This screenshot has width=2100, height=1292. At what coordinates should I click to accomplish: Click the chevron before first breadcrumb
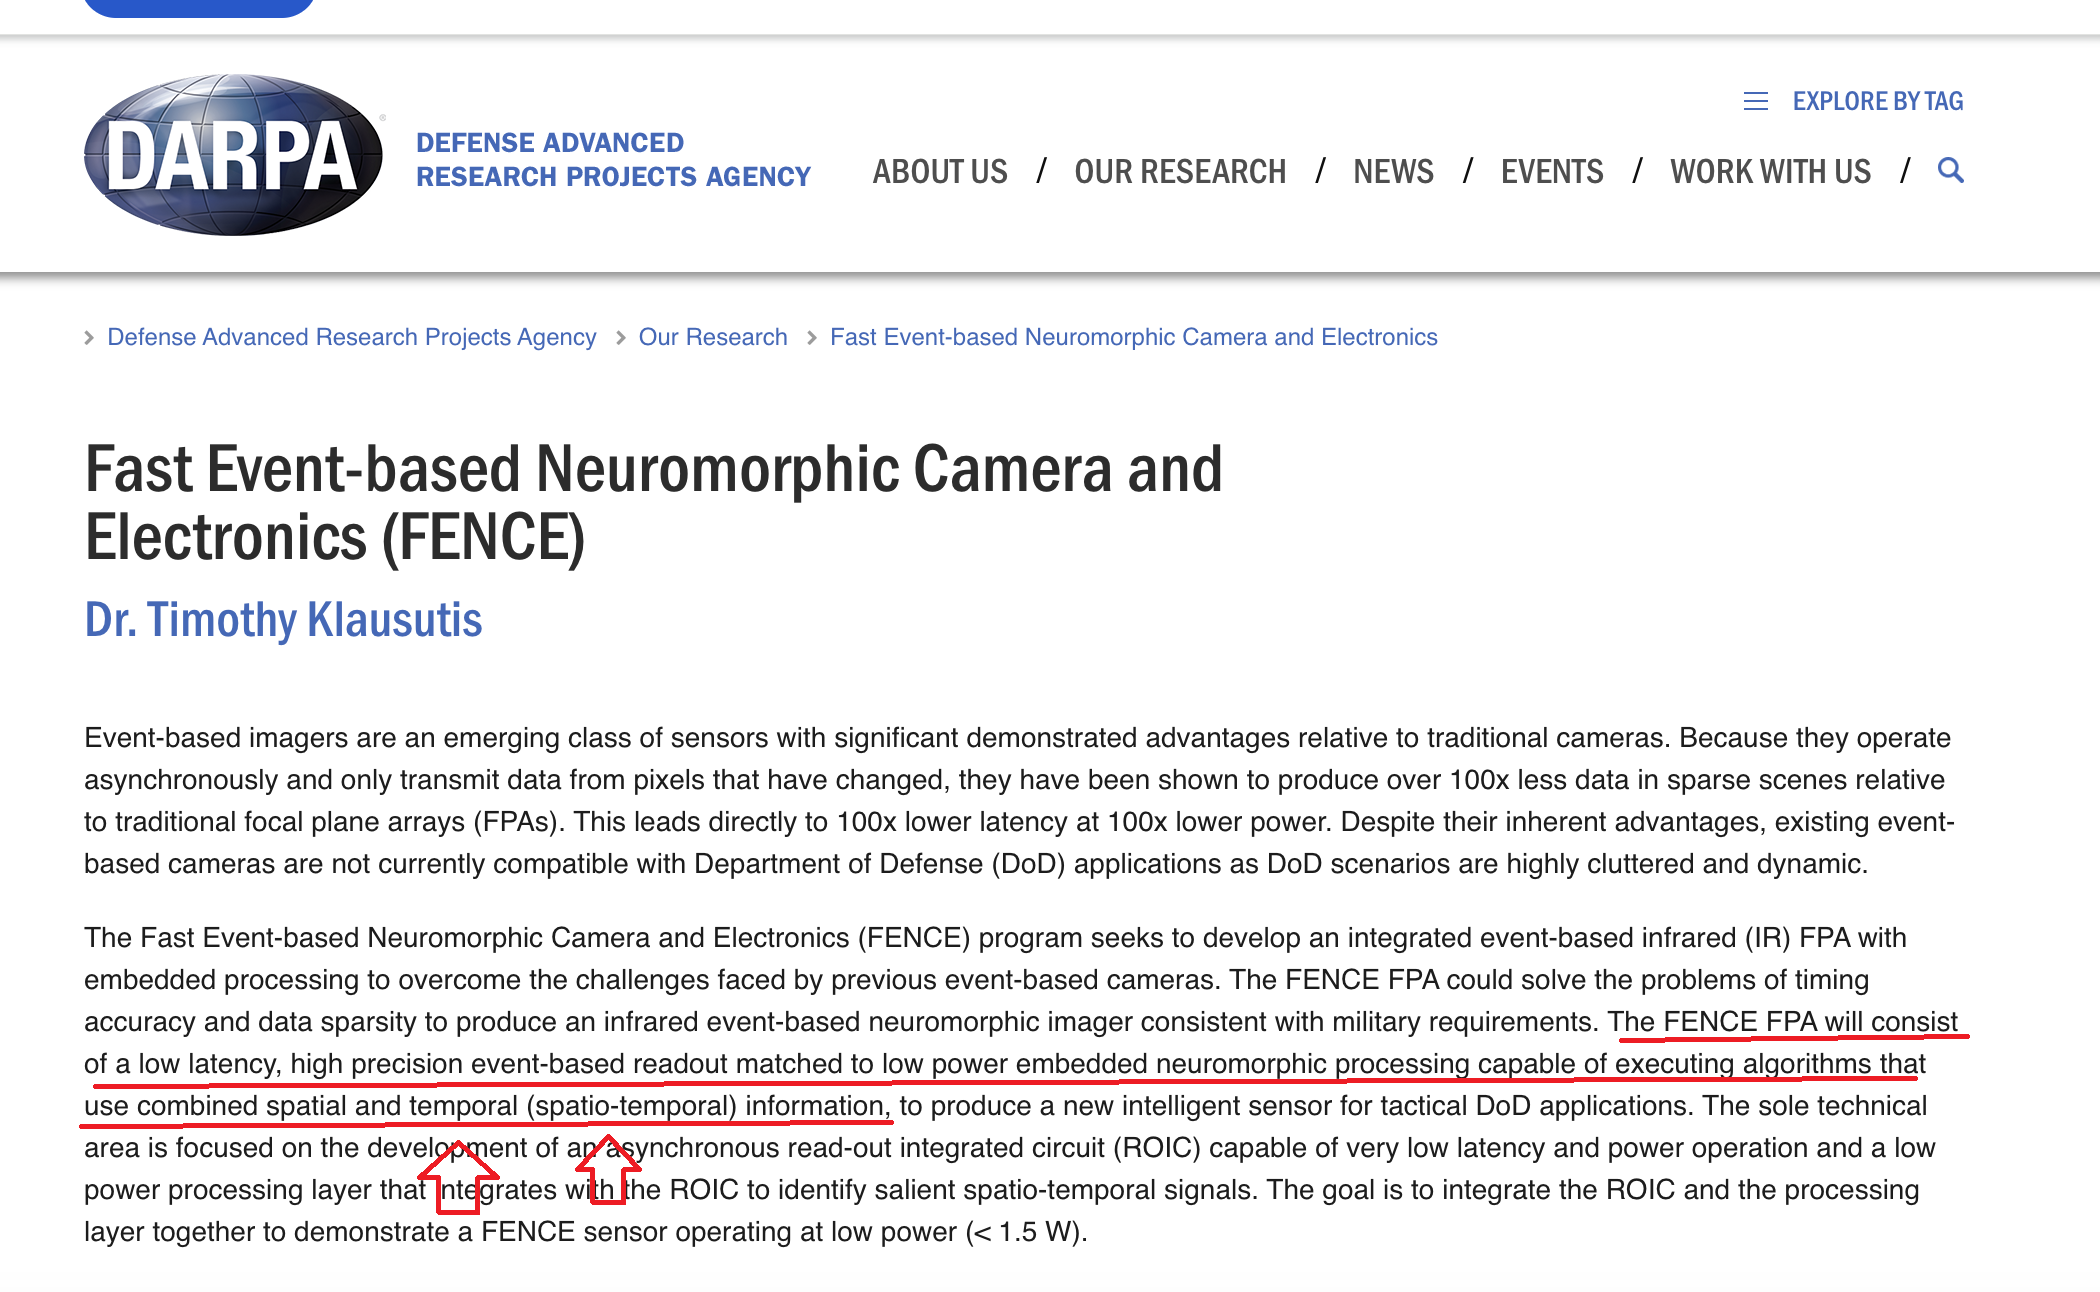pos(89,338)
